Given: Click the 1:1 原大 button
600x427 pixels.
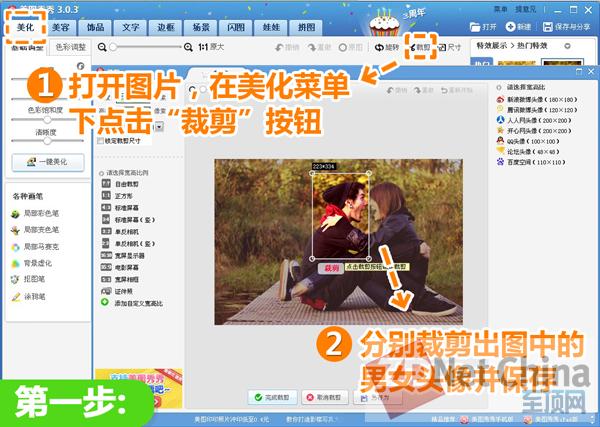Looking at the screenshot, I should point(211,47).
